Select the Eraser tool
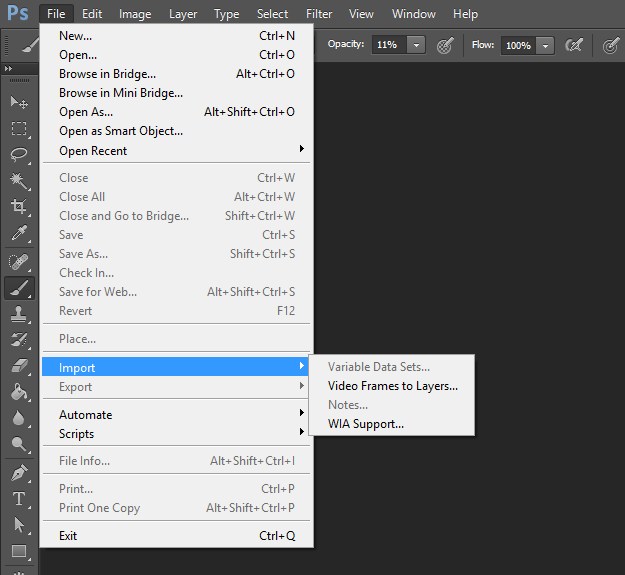The height and width of the screenshot is (575, 625). tap(19, 366)
